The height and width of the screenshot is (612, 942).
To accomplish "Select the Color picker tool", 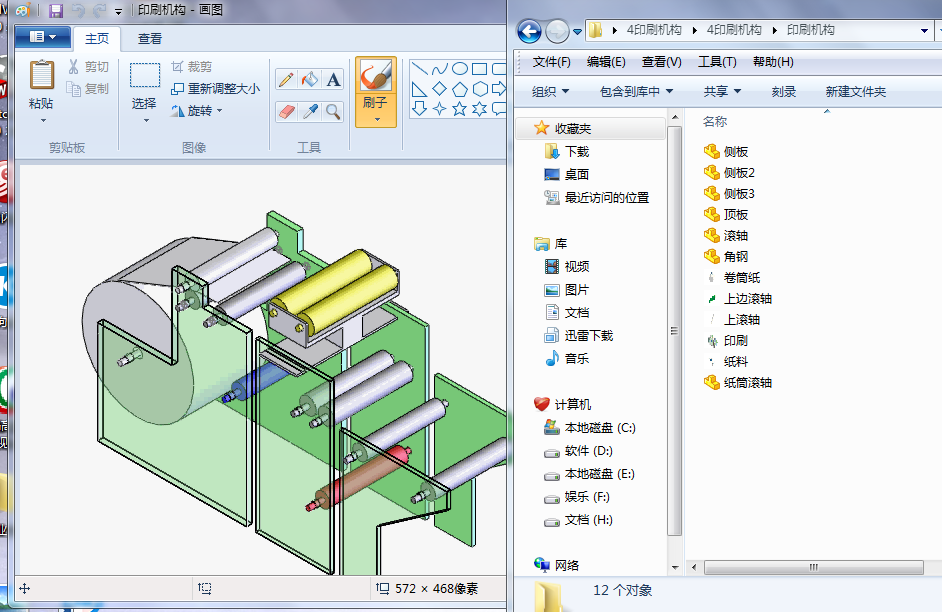I will point(310,112).
